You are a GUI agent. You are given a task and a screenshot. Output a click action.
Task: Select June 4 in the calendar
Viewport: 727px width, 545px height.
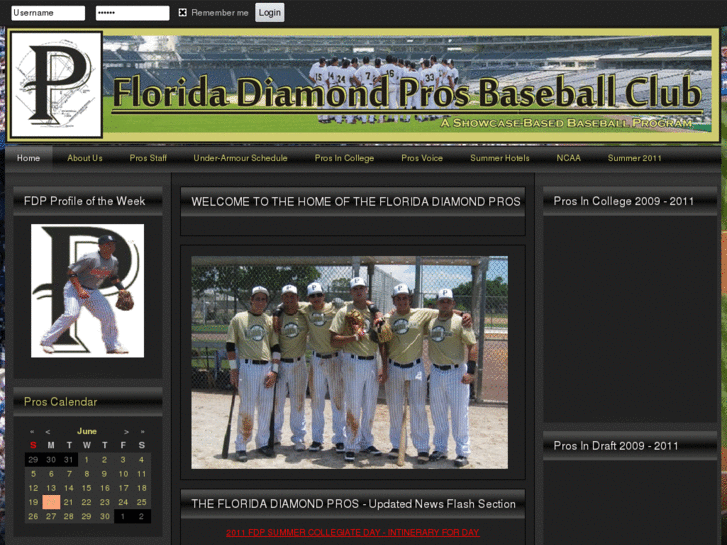pos(141,460)
